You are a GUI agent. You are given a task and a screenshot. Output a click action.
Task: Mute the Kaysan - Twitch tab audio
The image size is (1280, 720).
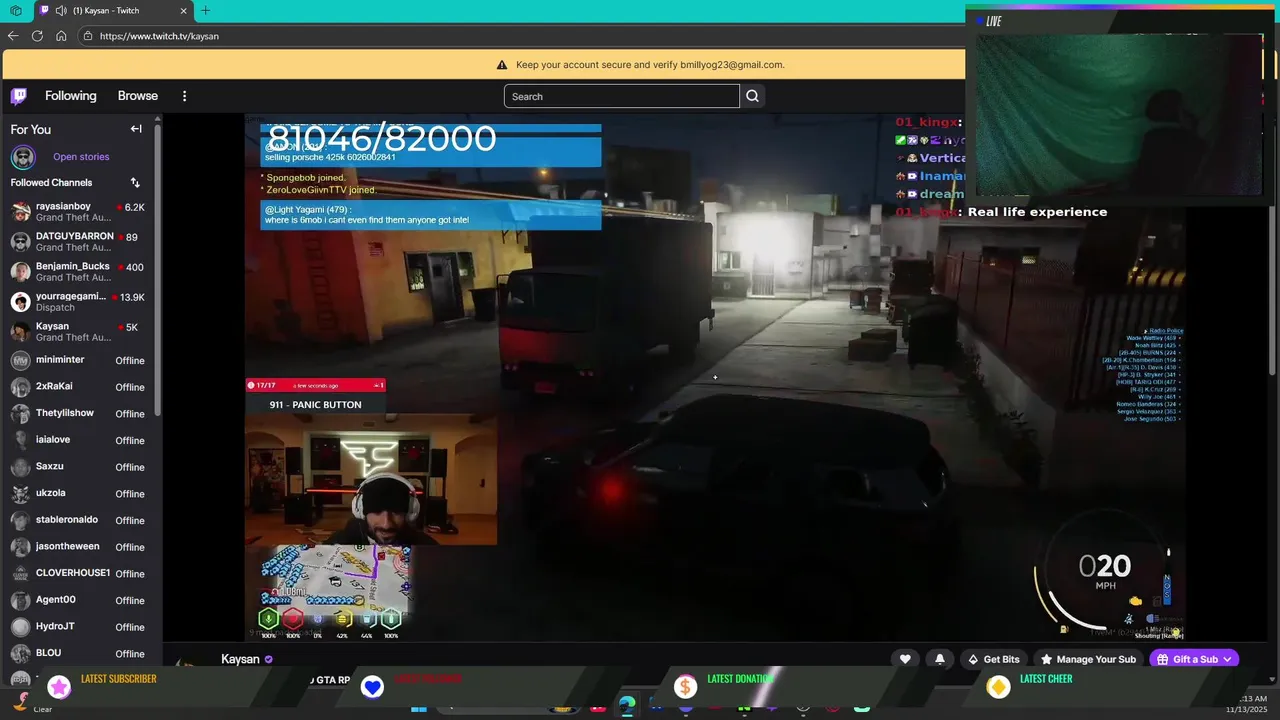[61, 10]
